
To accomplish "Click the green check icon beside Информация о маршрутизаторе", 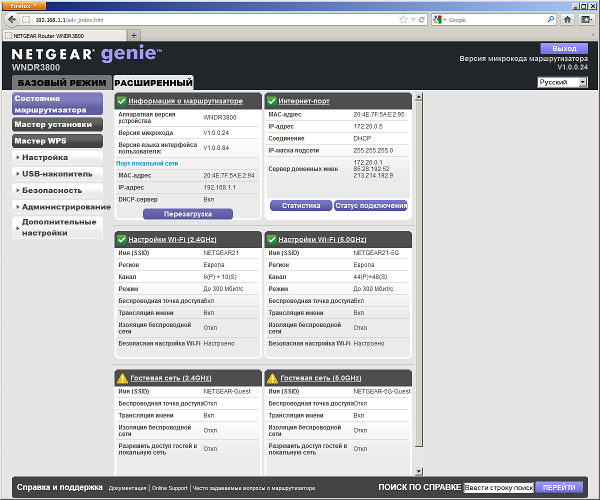I will pyautogui.click(x=121, y=101).
